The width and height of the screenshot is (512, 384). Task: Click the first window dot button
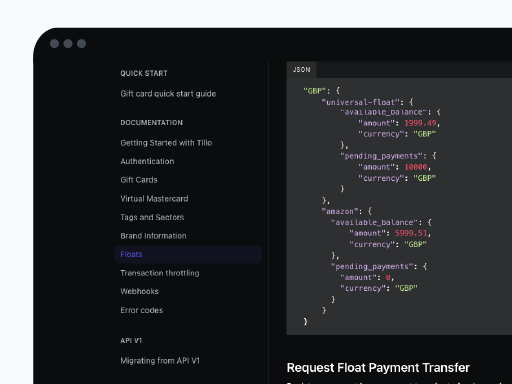54,44
